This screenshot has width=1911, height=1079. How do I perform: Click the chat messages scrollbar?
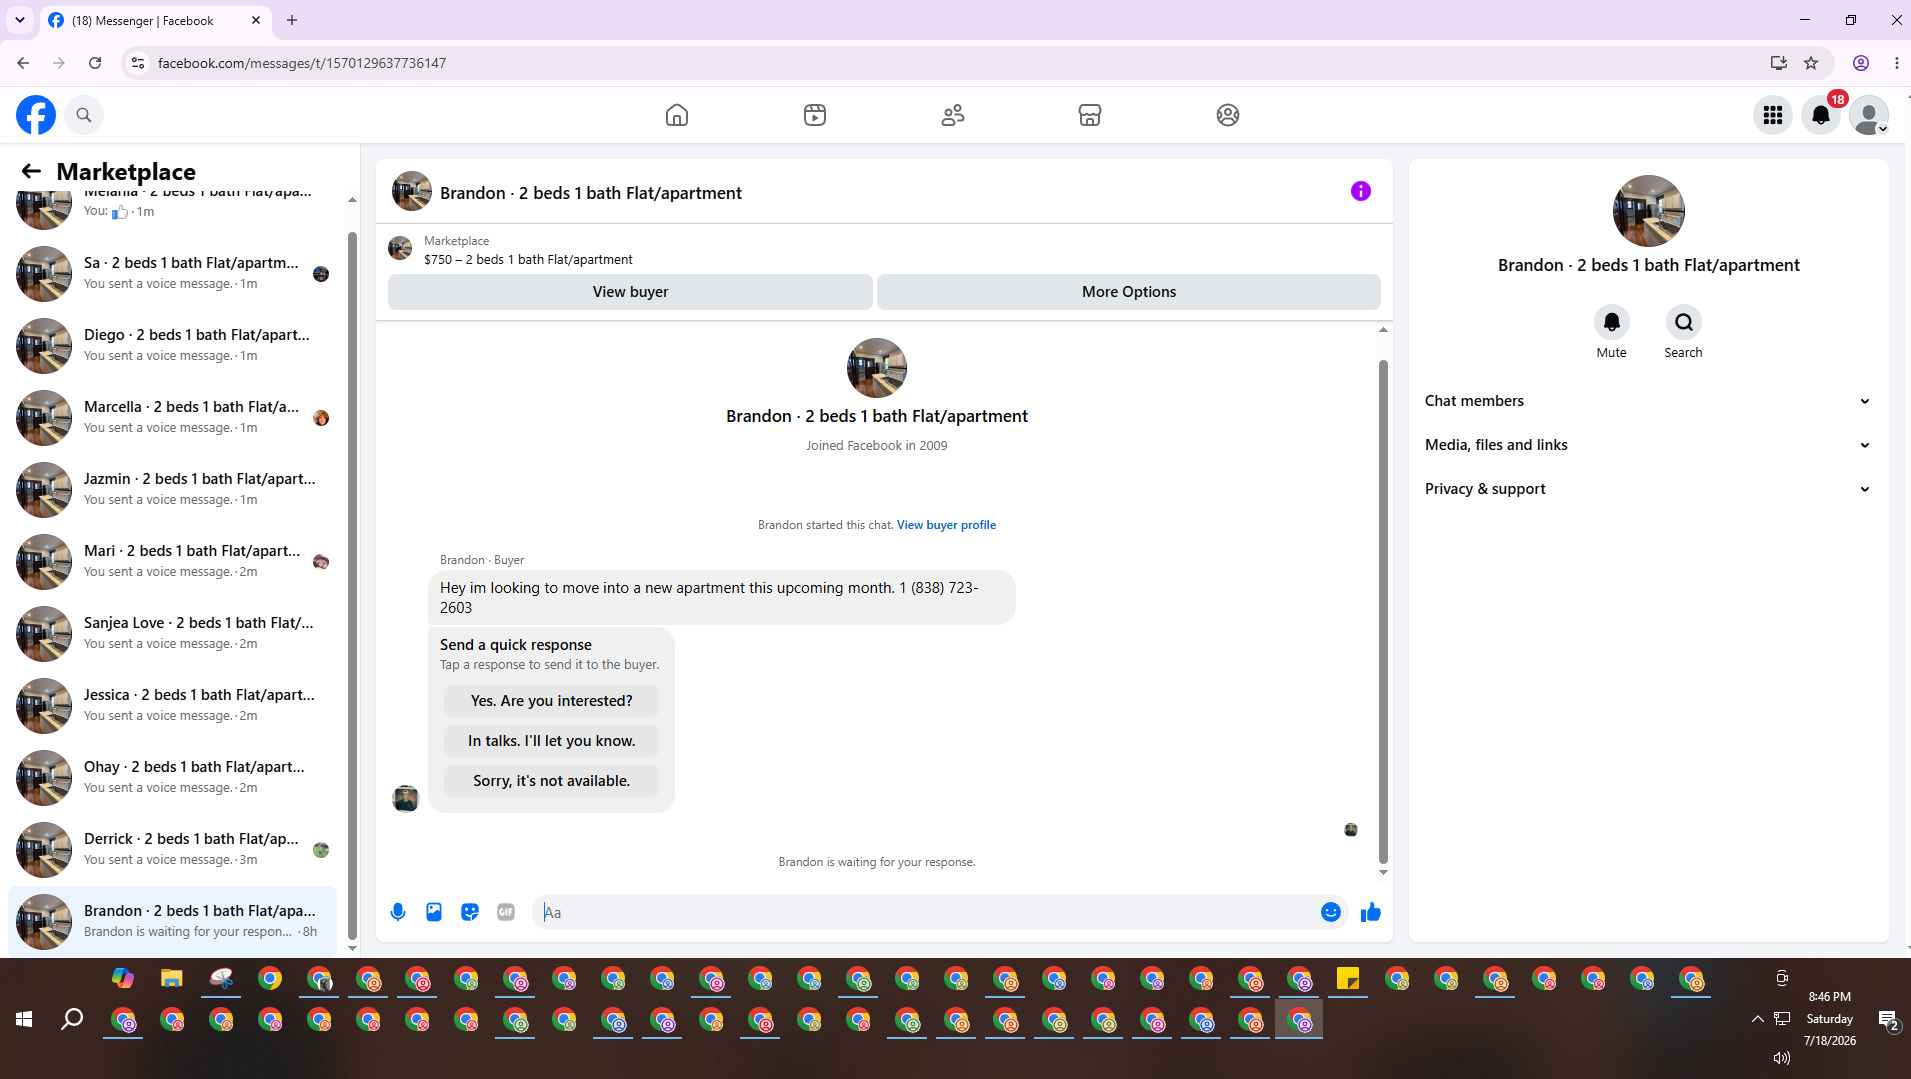coord(1383,610)
